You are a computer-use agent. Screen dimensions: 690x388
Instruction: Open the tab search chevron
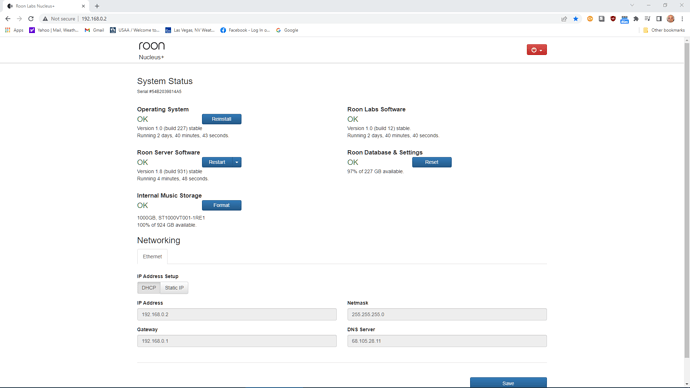coord(632,6)
